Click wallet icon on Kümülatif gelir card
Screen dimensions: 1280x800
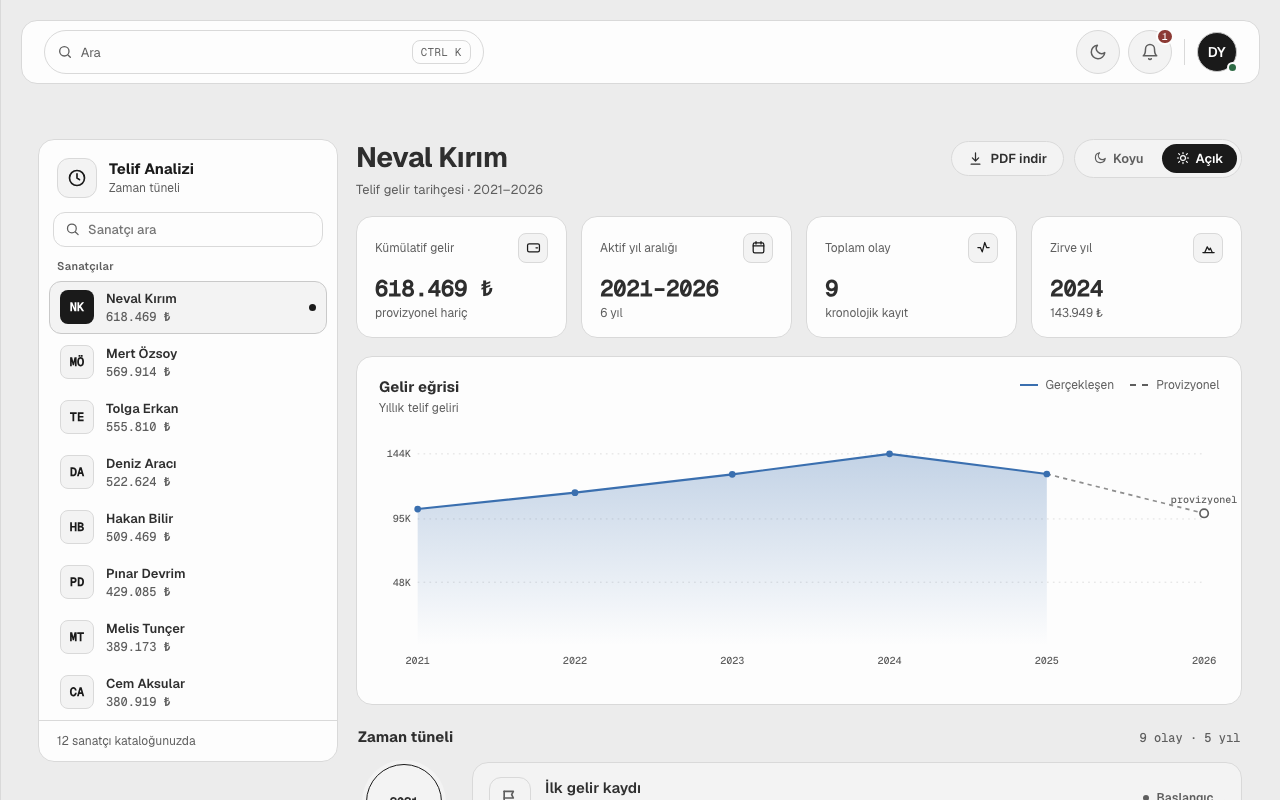(533, 248)
